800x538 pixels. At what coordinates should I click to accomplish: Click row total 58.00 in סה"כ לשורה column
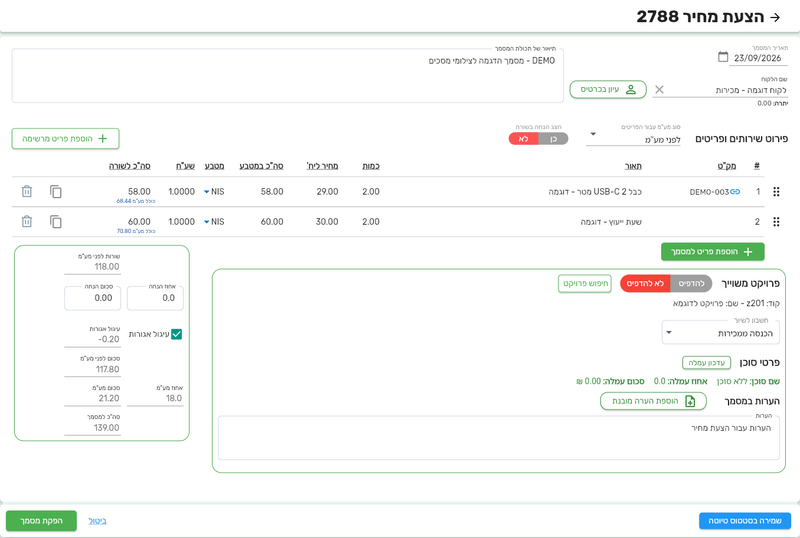click(139, 192)
